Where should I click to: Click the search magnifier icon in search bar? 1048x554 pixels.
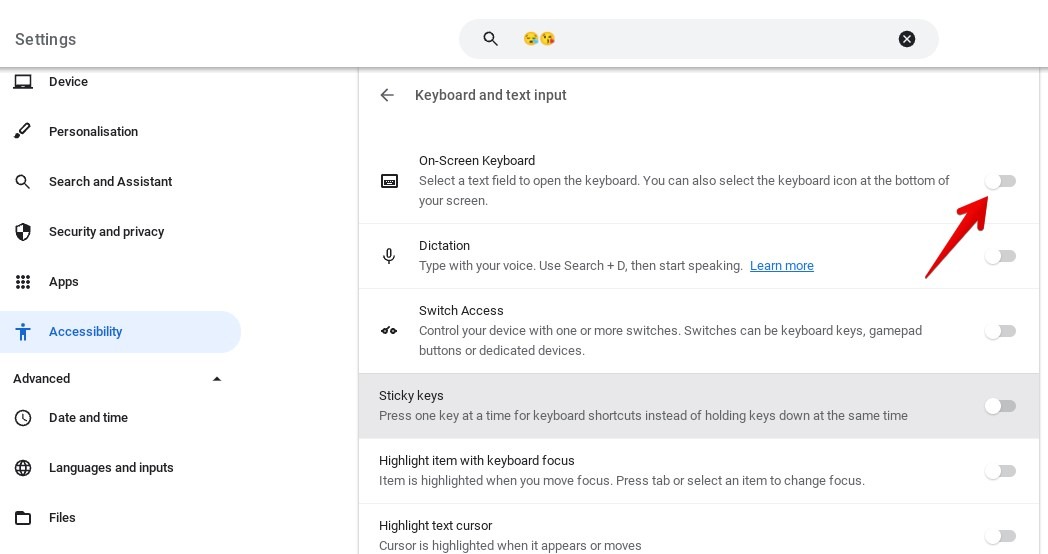(491, 39)
